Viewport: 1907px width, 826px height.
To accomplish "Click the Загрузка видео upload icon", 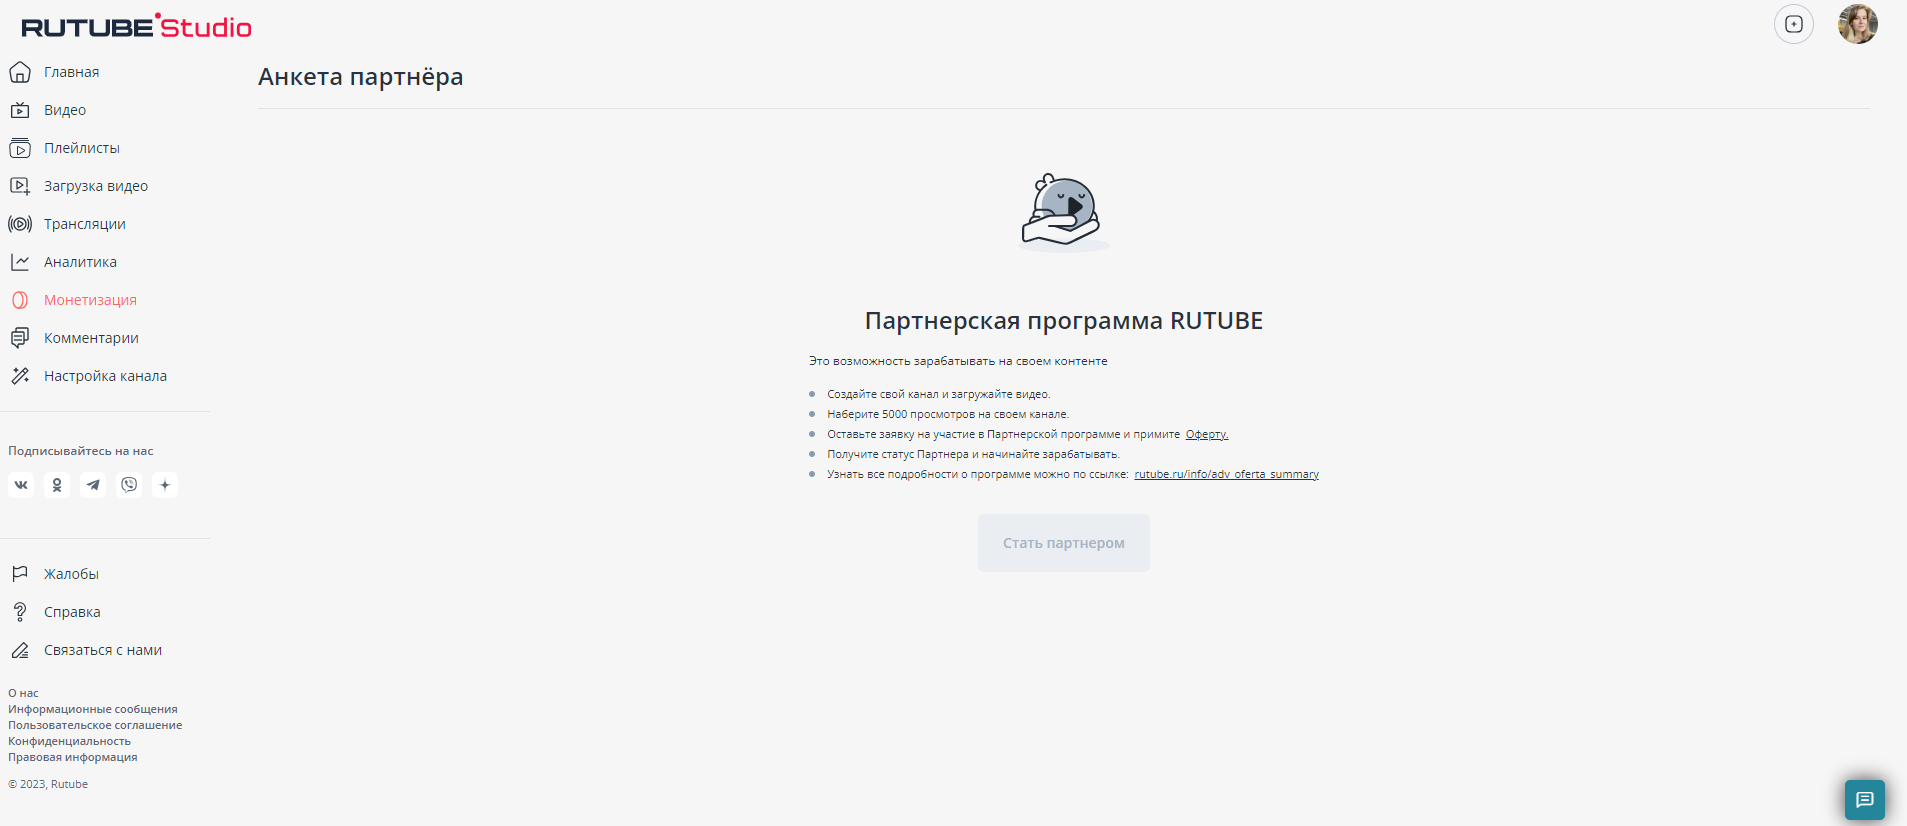I will (x=20, y=186).
